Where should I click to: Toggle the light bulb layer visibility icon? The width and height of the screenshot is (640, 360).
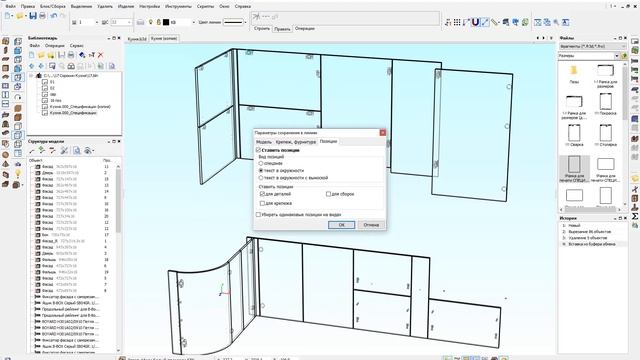point(151,22)
